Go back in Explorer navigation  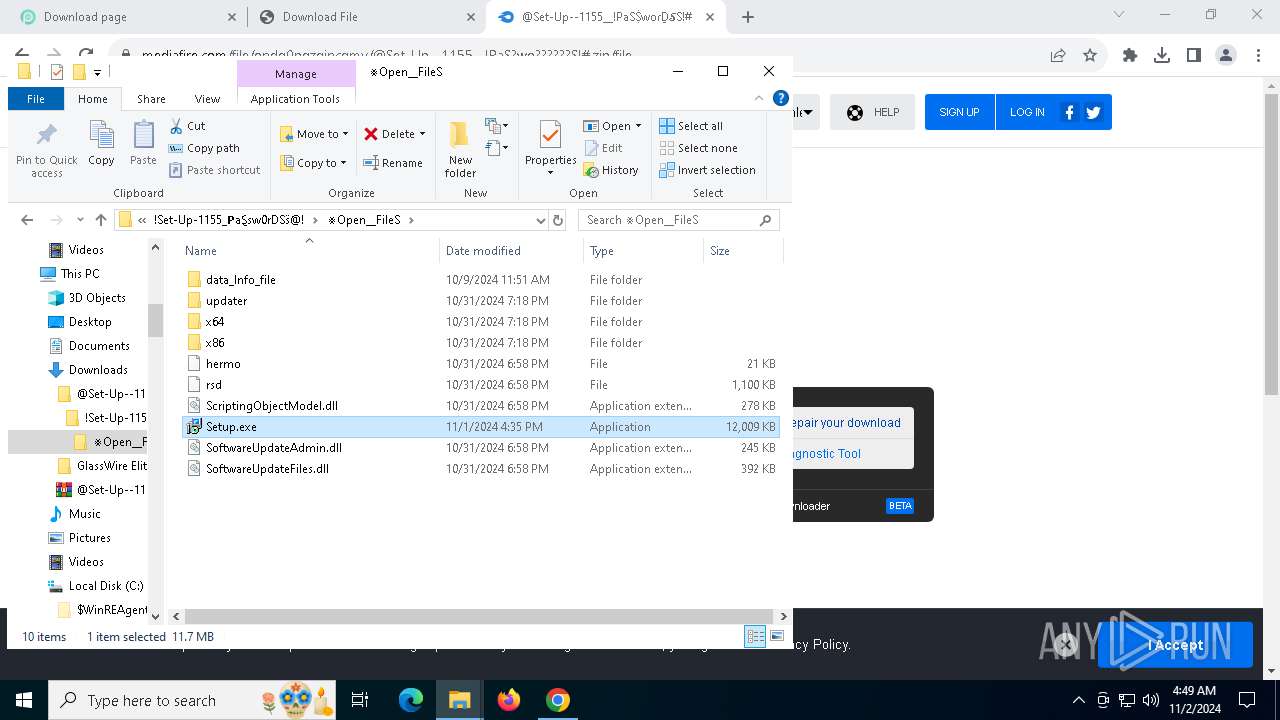tap(27, 220)
